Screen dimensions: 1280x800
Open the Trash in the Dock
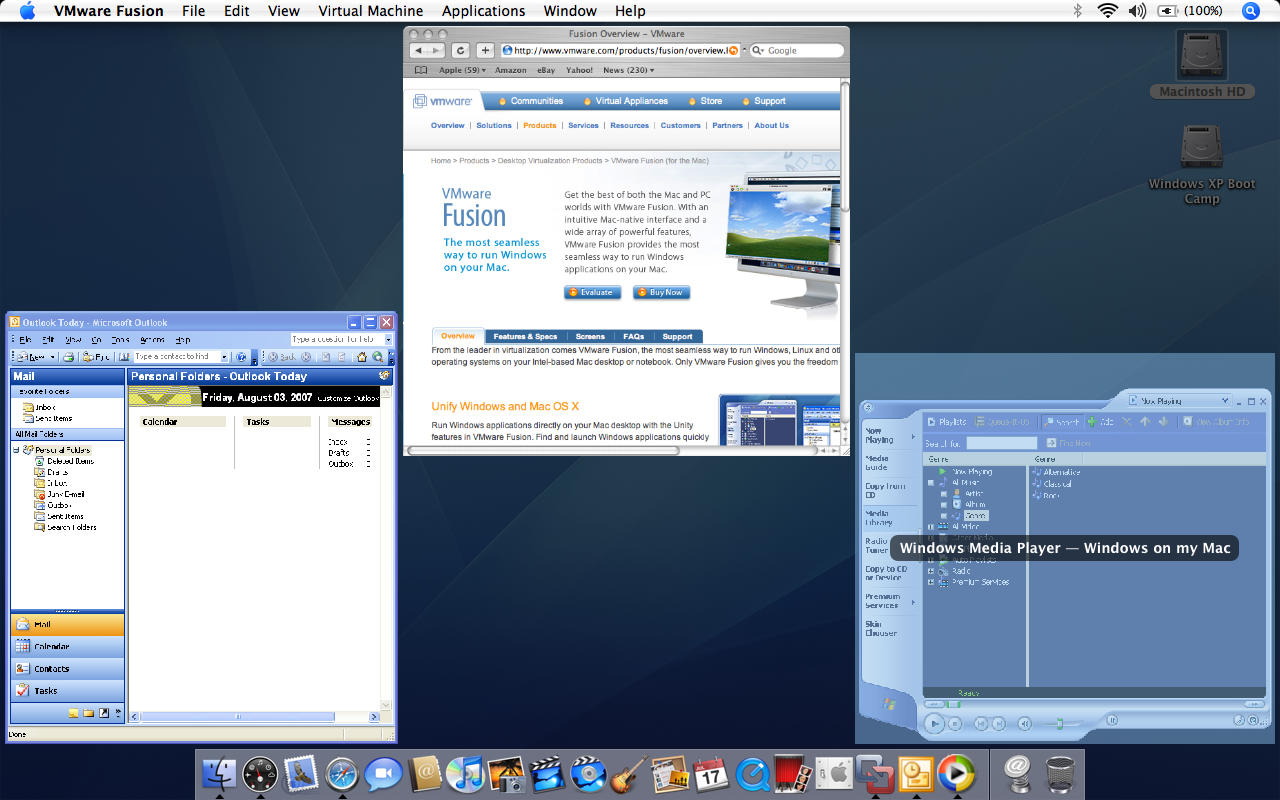pos(1060,774)
